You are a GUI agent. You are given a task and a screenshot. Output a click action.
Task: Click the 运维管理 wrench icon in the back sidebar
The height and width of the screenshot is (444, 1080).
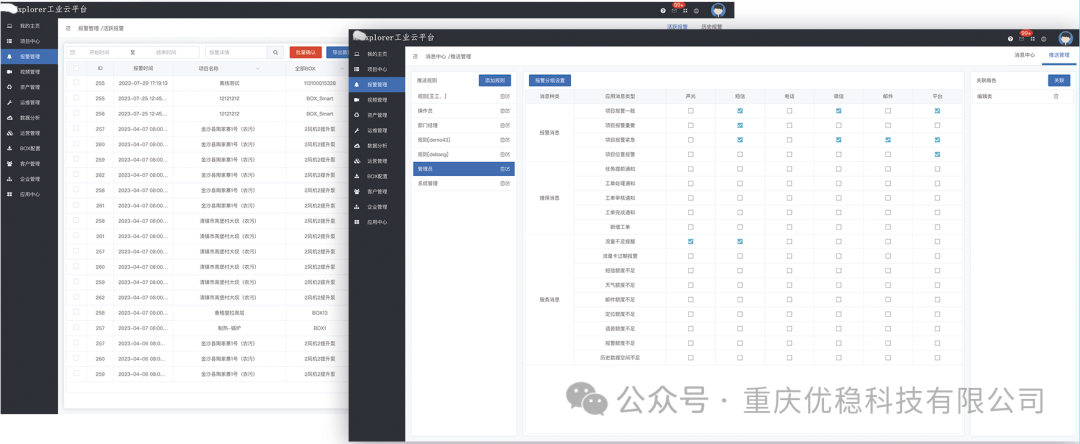9,102
